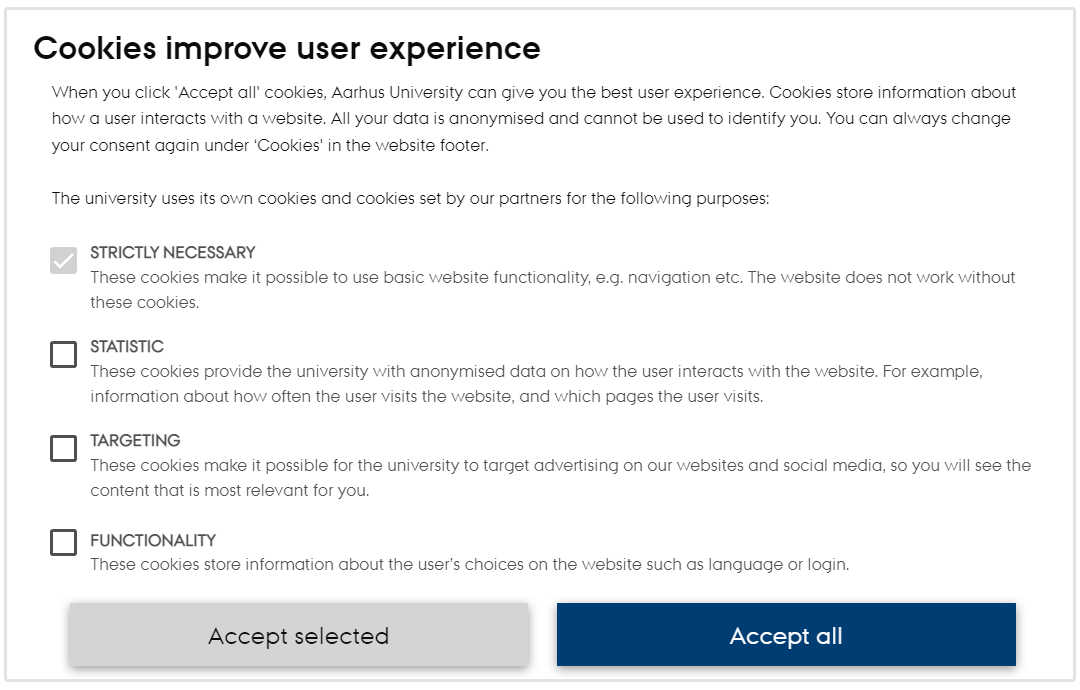Enable the STATISTIC cookies checkbox

click(x=63, y=354)
